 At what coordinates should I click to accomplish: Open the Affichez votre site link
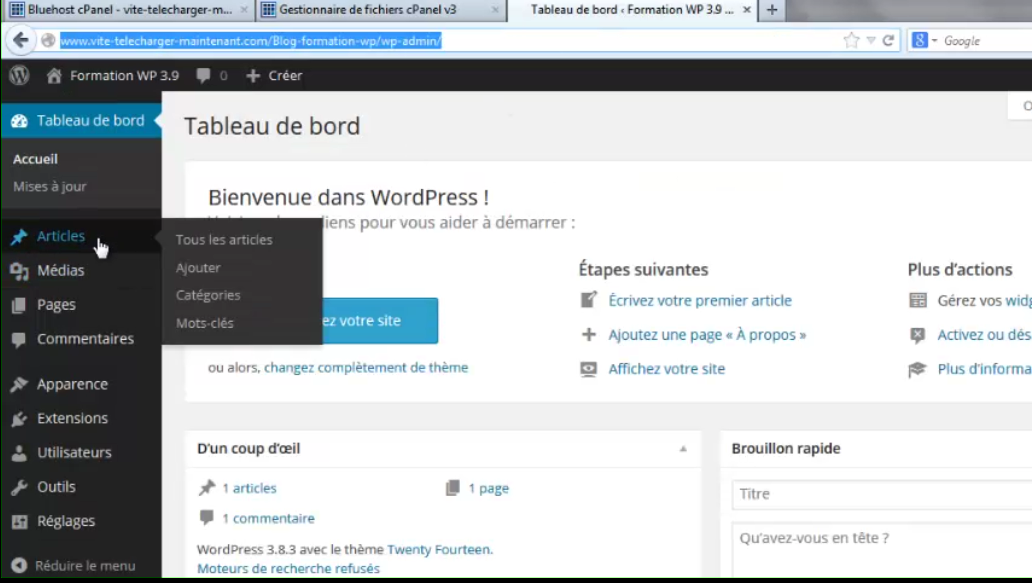(666, 369)
